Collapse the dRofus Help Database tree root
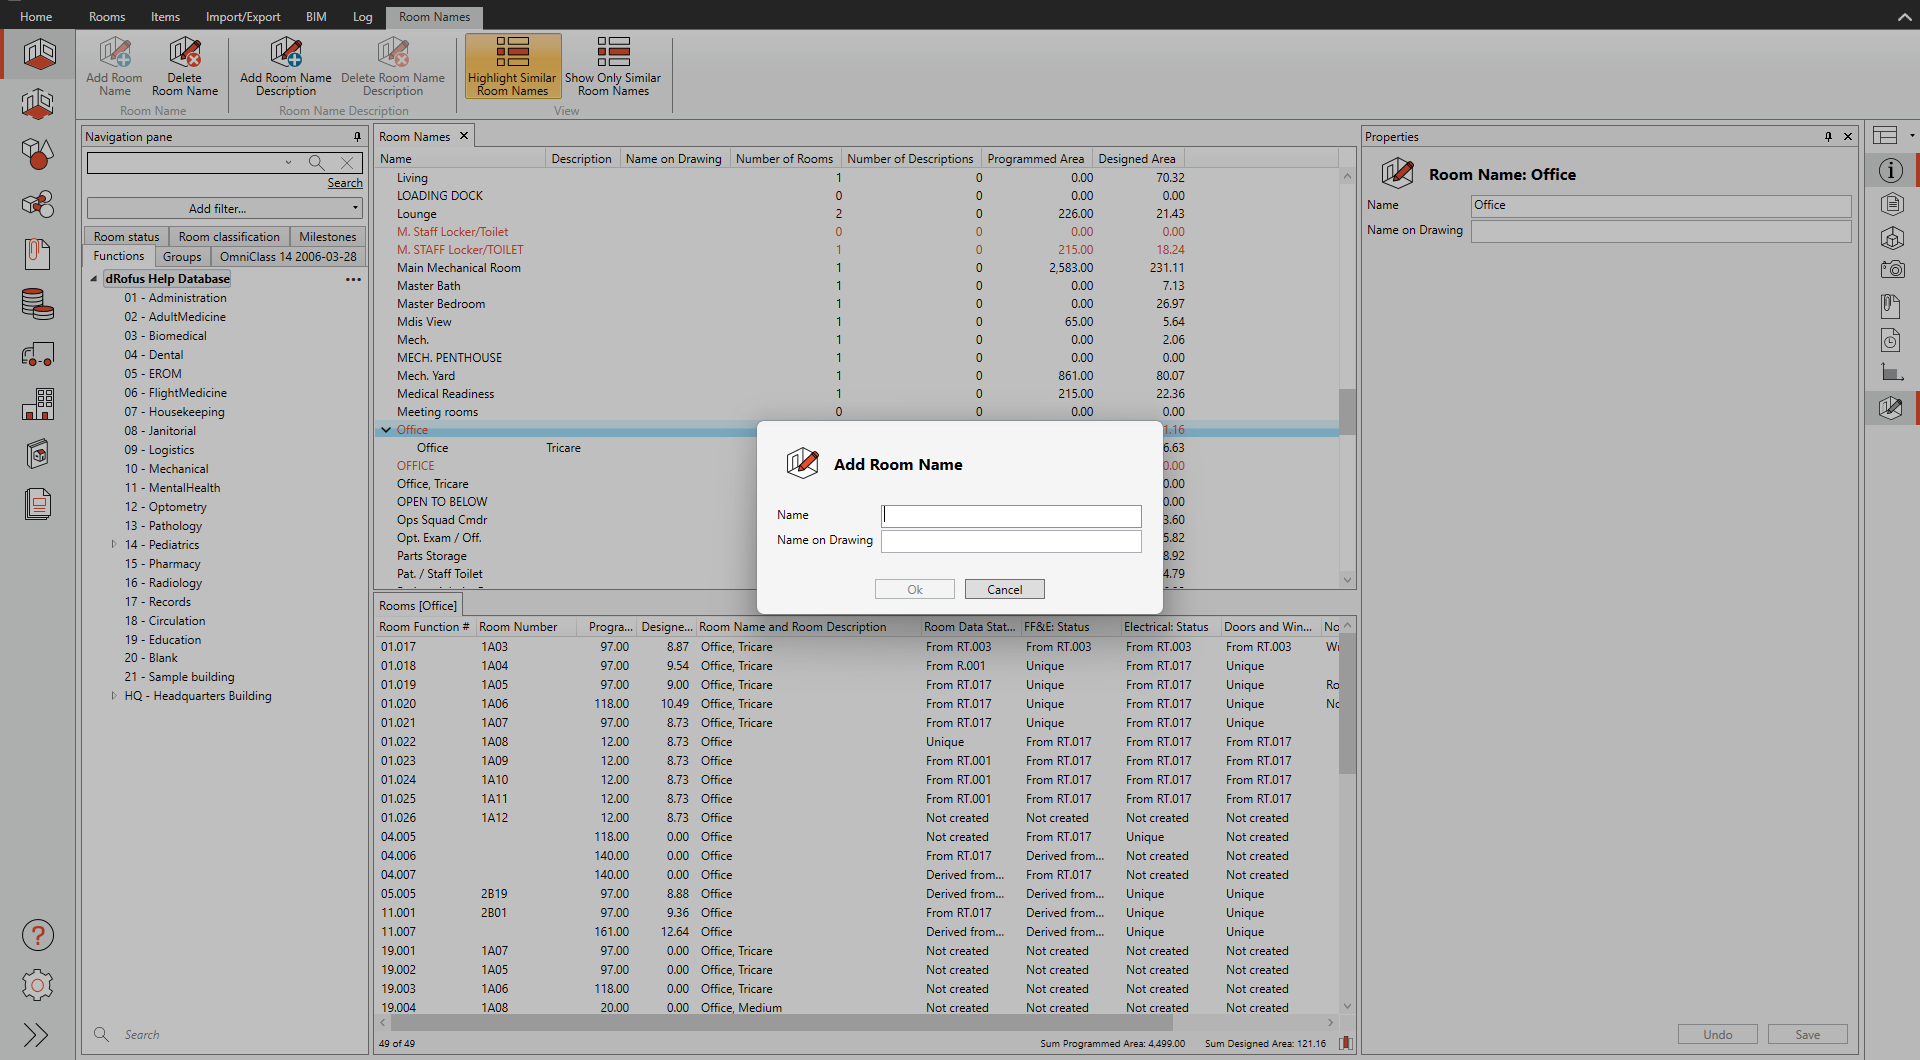Image resolution: width=1920 pixels, height=1060 pixels. click(94, 279)
